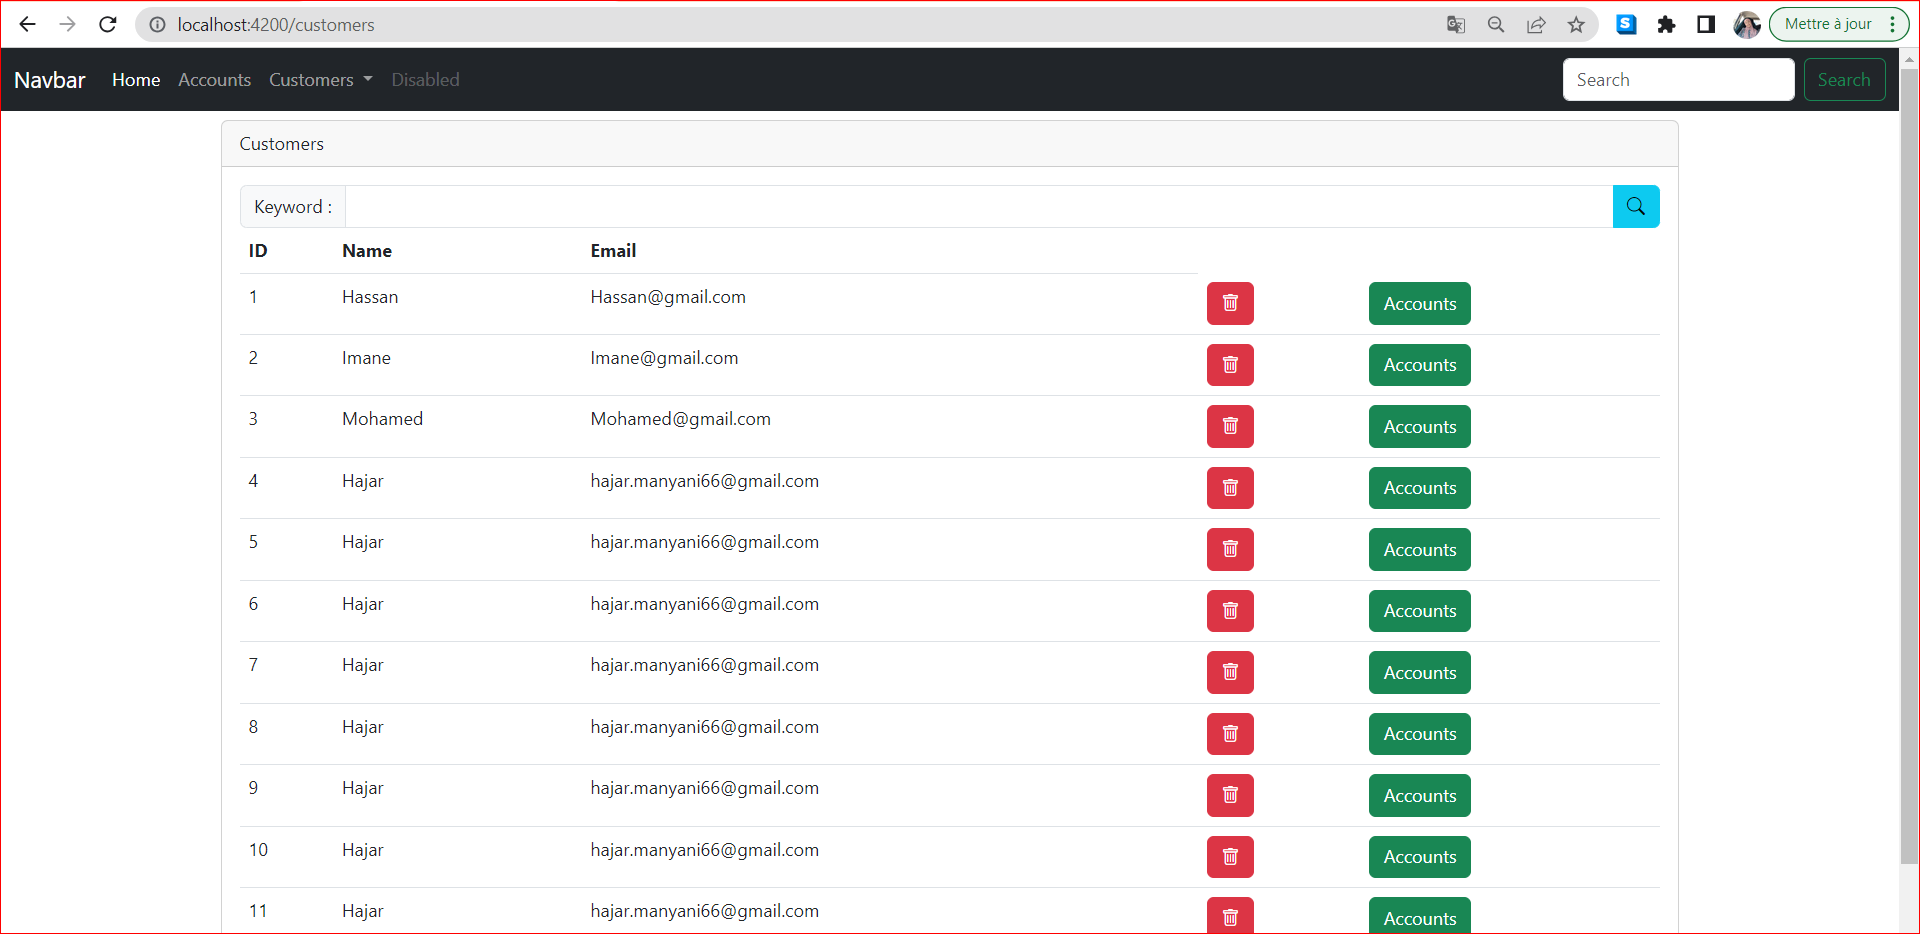Open the Accounts navbar menu item

[x=214, y=80]
